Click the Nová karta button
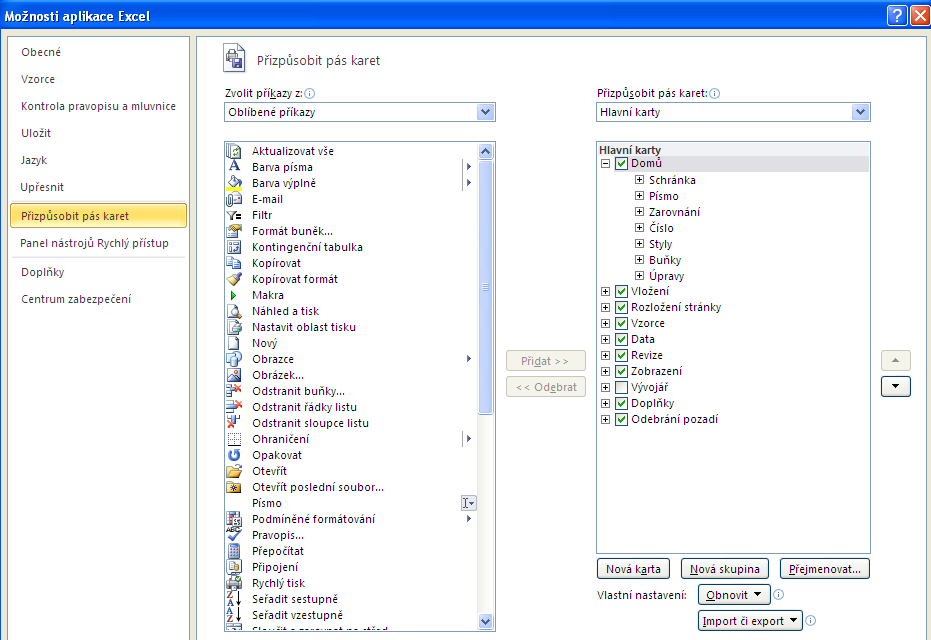931x640 pixels. point(633,569)
